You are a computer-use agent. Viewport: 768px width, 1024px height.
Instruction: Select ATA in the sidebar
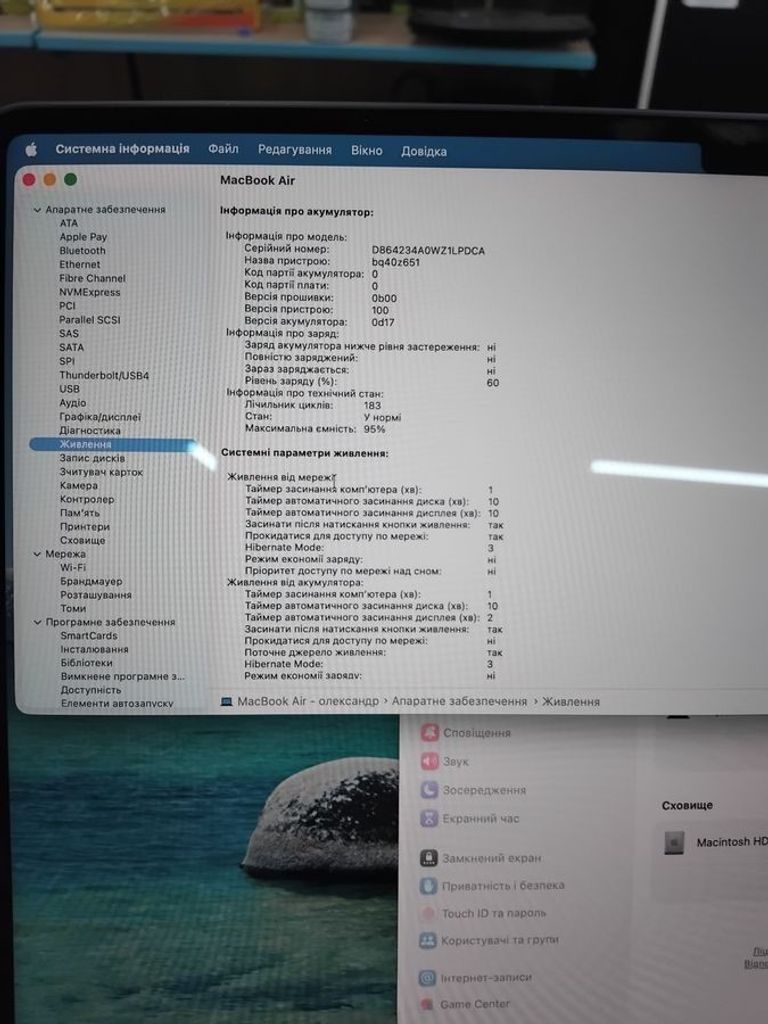point(69,223)
